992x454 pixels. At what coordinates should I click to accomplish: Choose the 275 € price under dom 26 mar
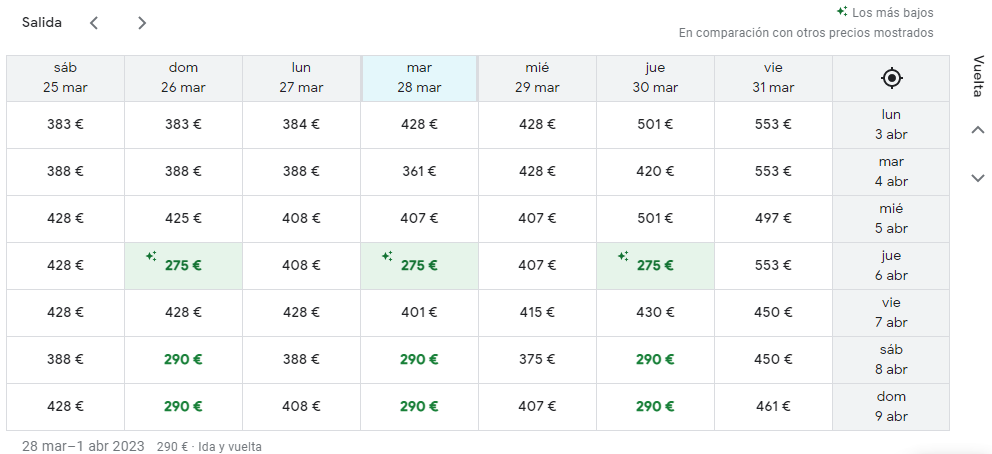point(183,266)
